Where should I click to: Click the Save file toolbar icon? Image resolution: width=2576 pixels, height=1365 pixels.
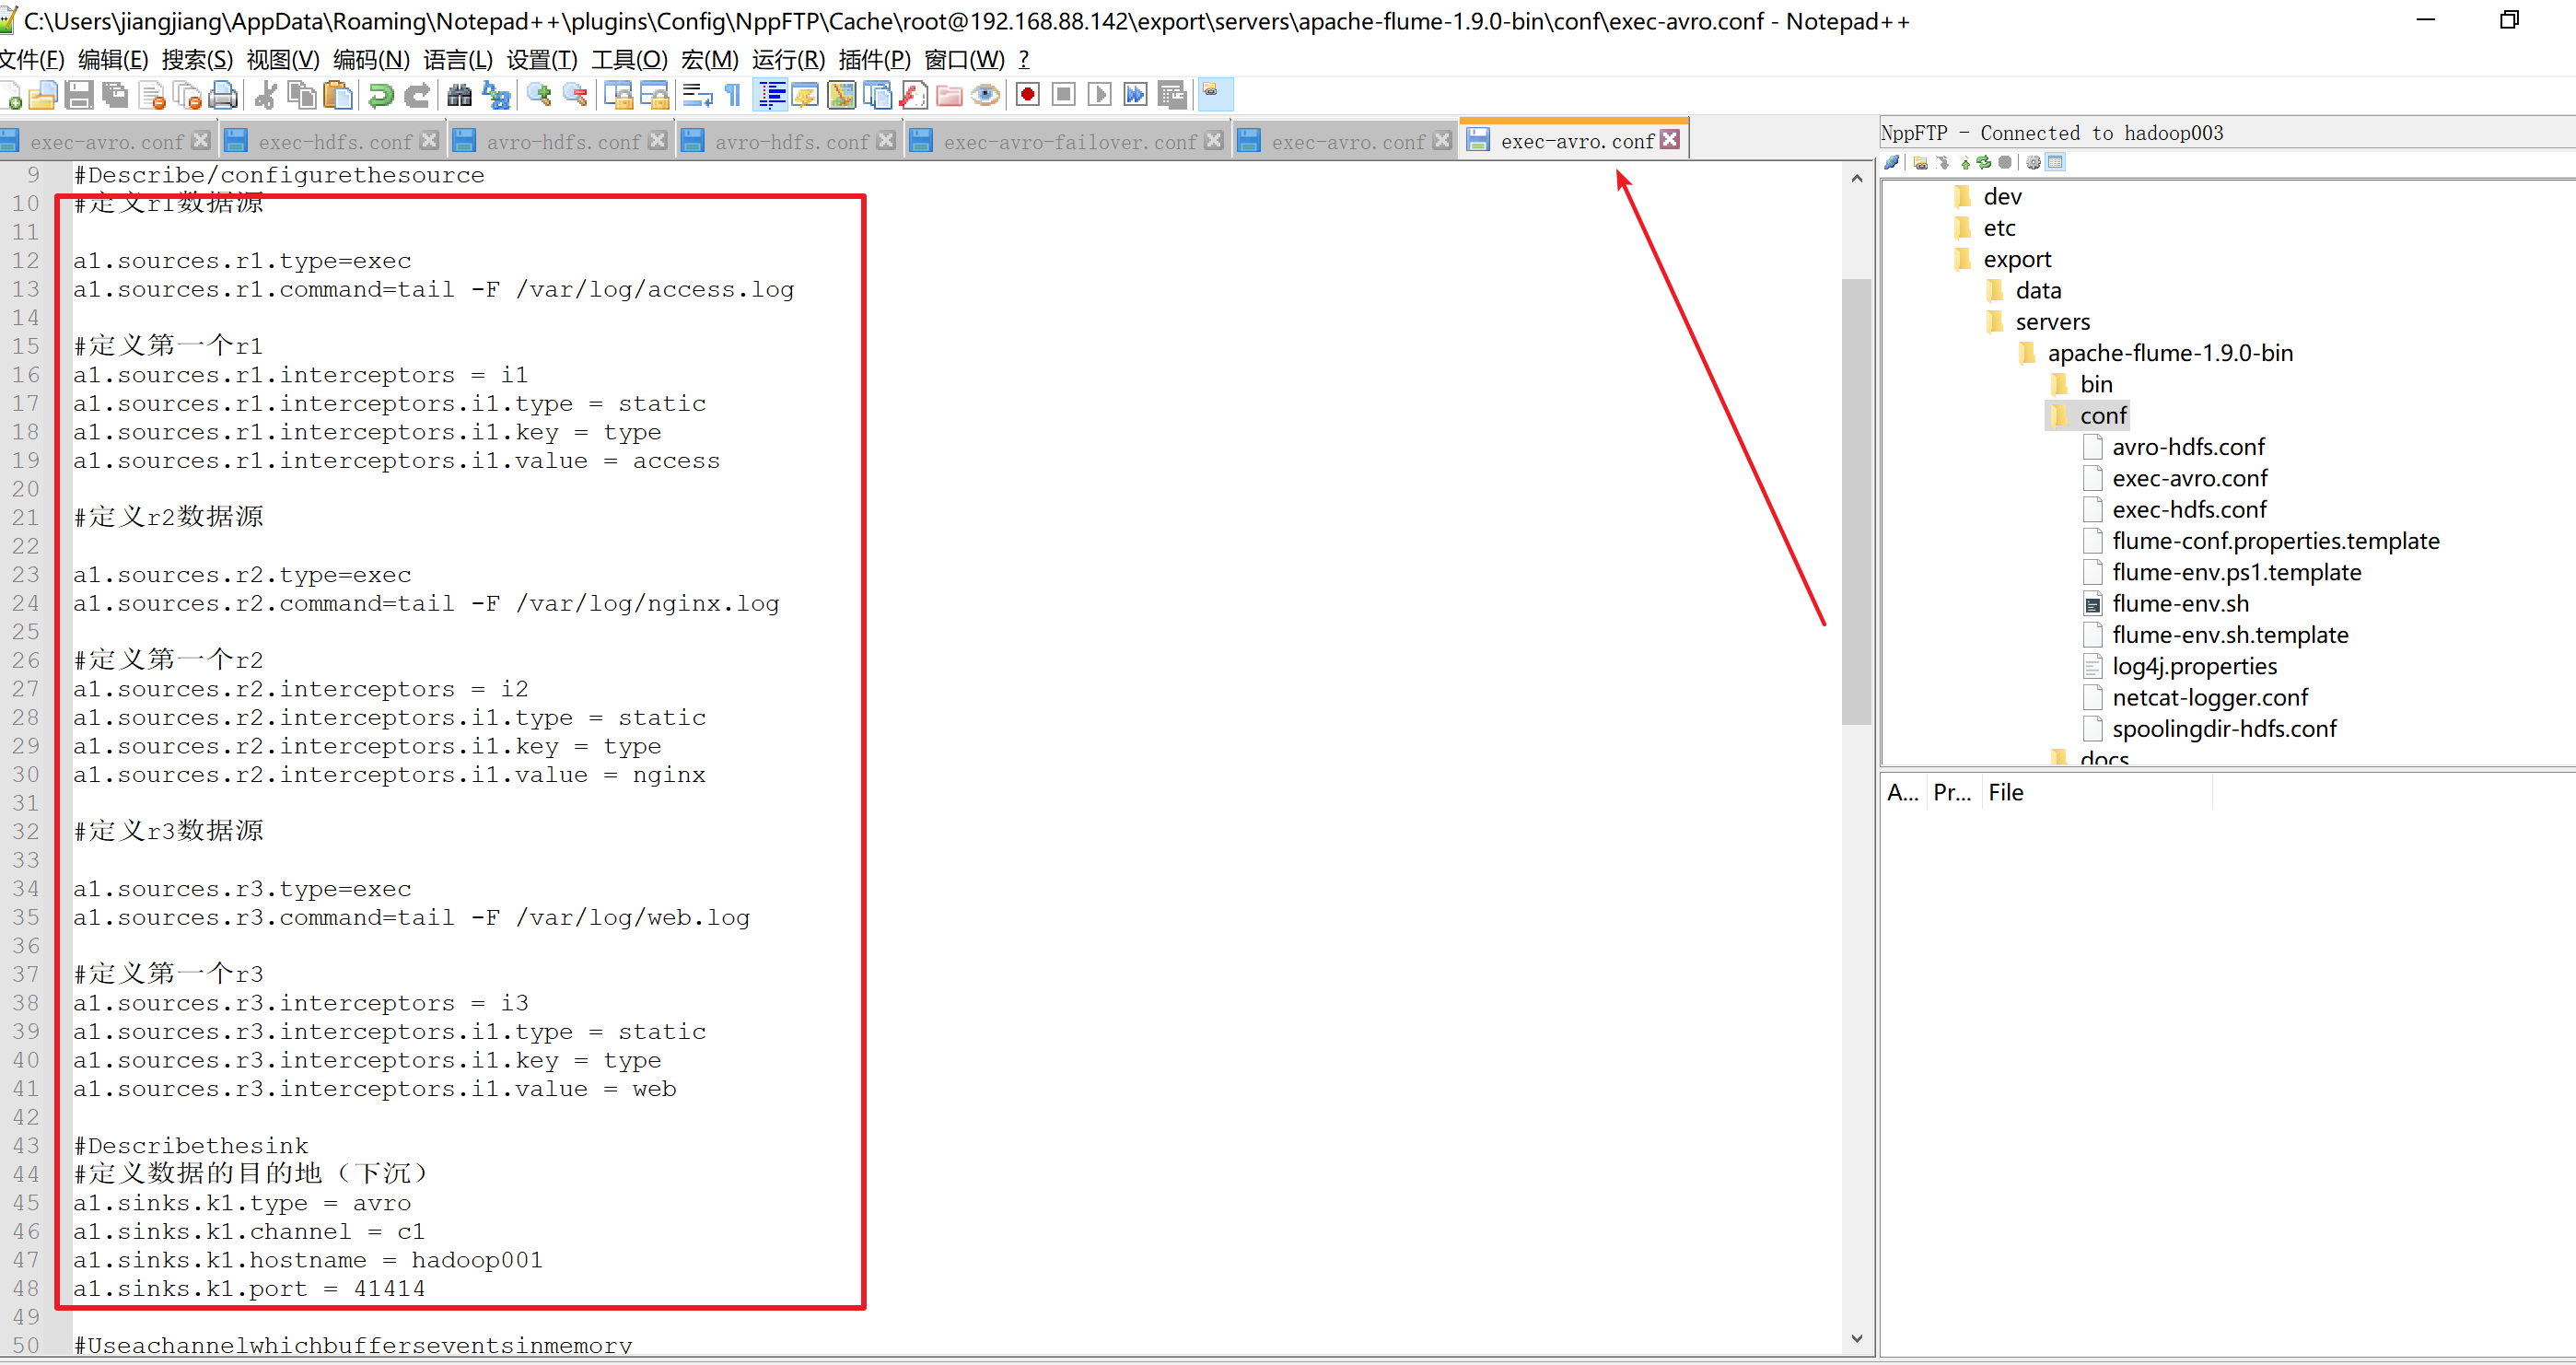click(x=78, y=96)
